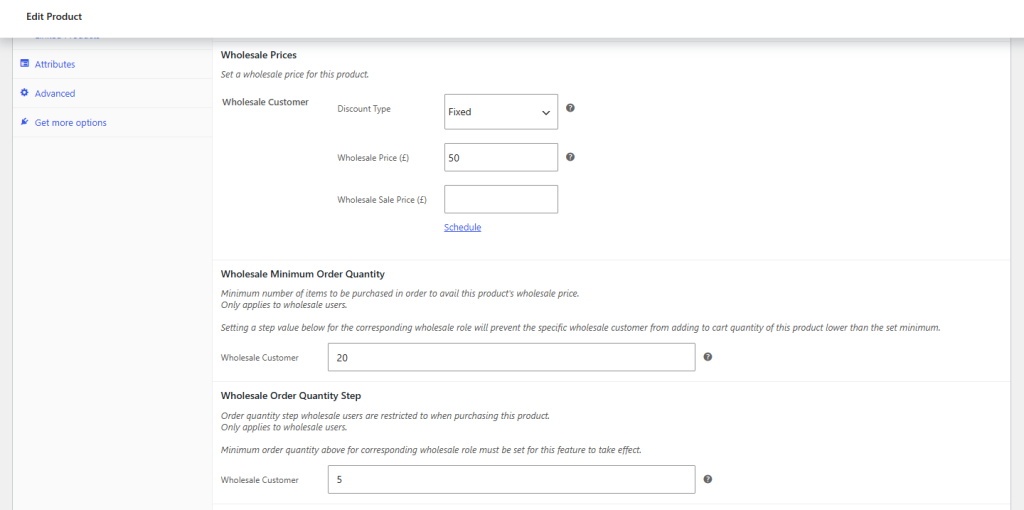Click the Attributes table icon in sidebar
Viewport: 1024px width, 510px height.
25,64
